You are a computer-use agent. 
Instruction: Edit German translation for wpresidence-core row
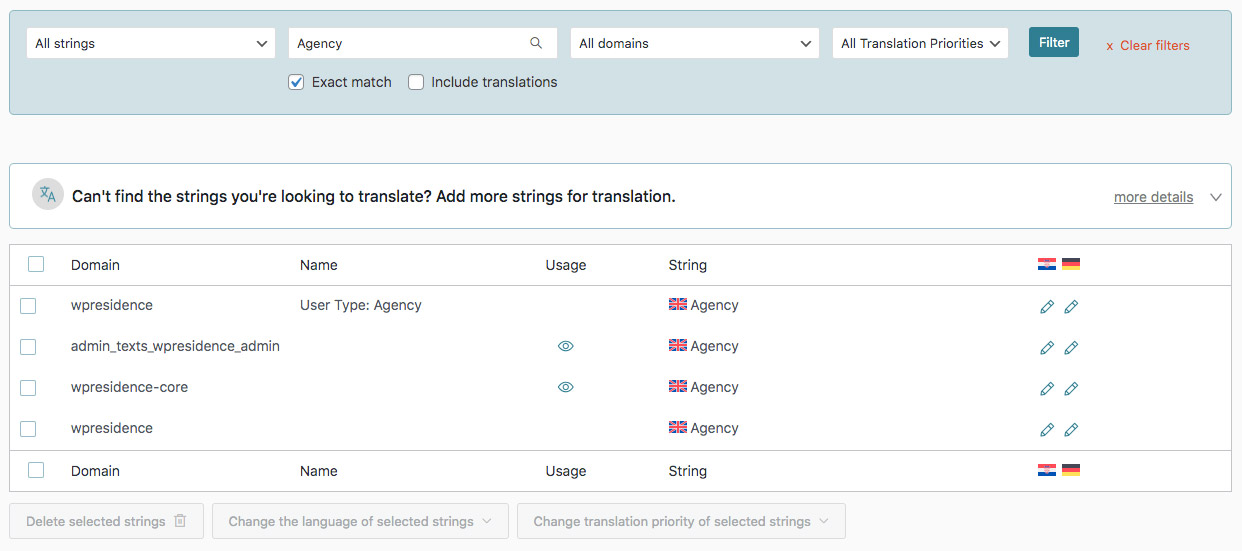click(1071, 389)
